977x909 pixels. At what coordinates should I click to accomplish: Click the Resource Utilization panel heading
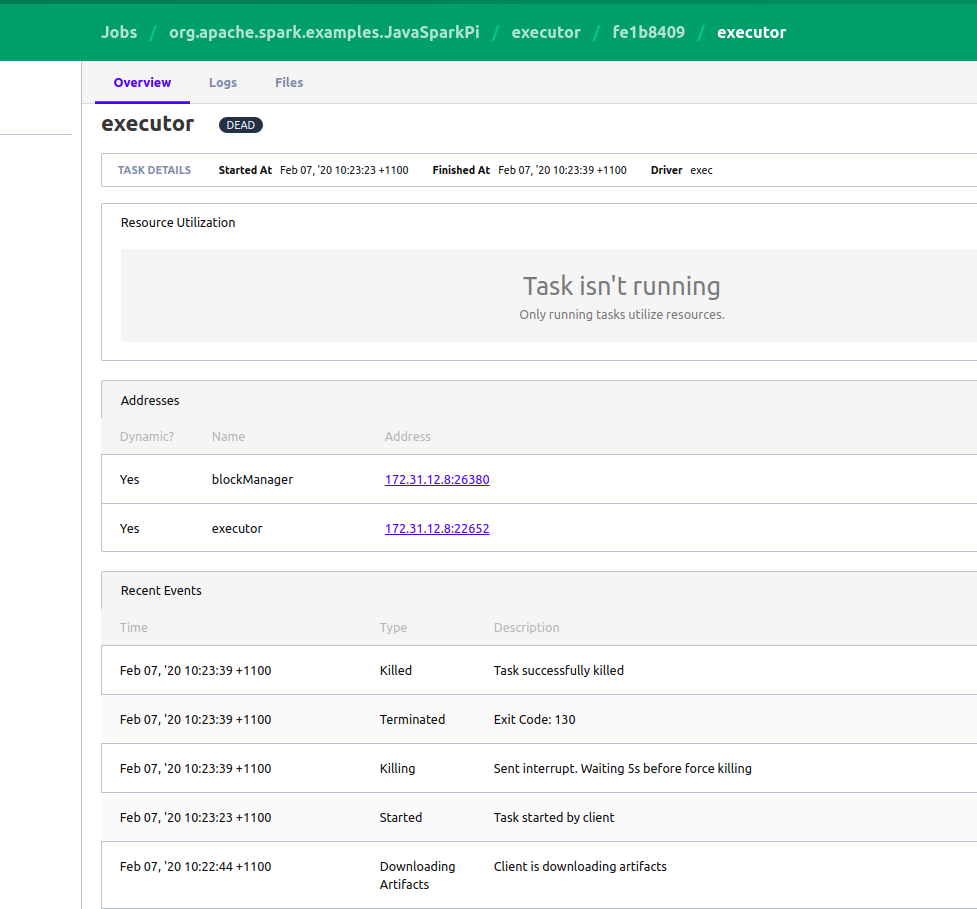point(177,222)
